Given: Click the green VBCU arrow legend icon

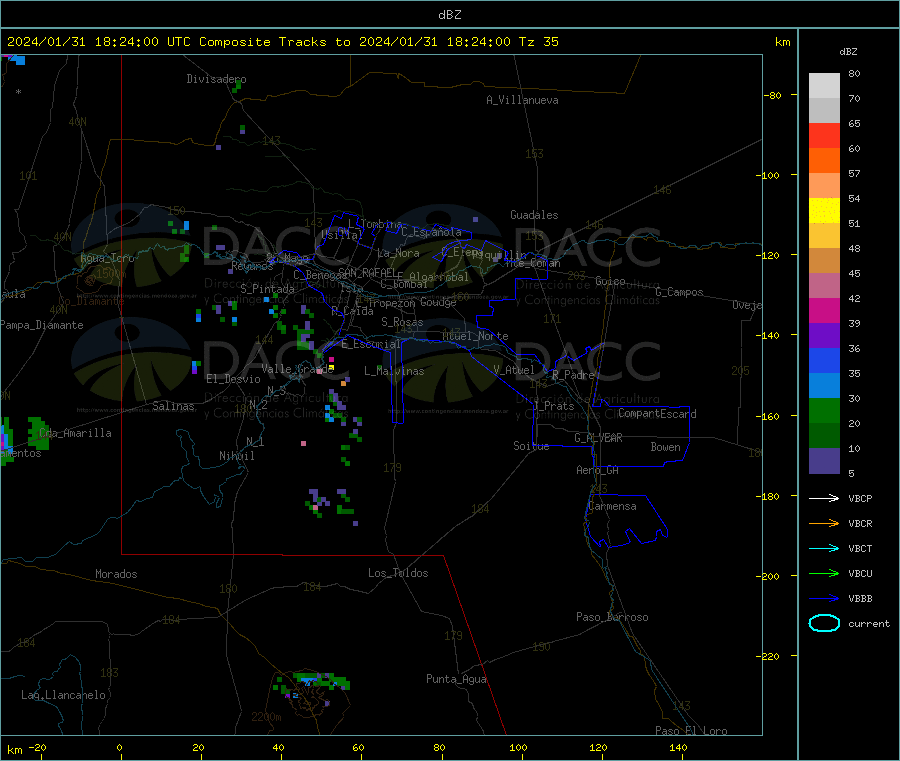Looking at the screenshot, I should (824, 573).
